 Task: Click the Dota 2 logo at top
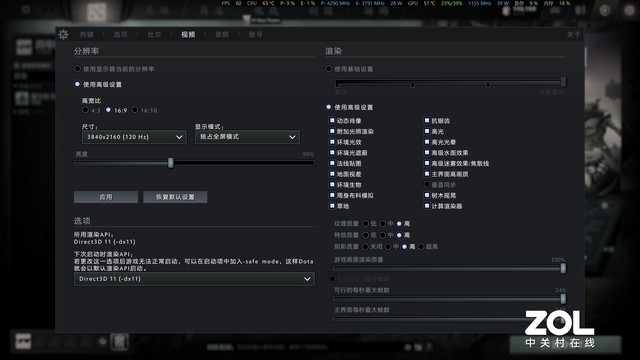pos(96,11)
